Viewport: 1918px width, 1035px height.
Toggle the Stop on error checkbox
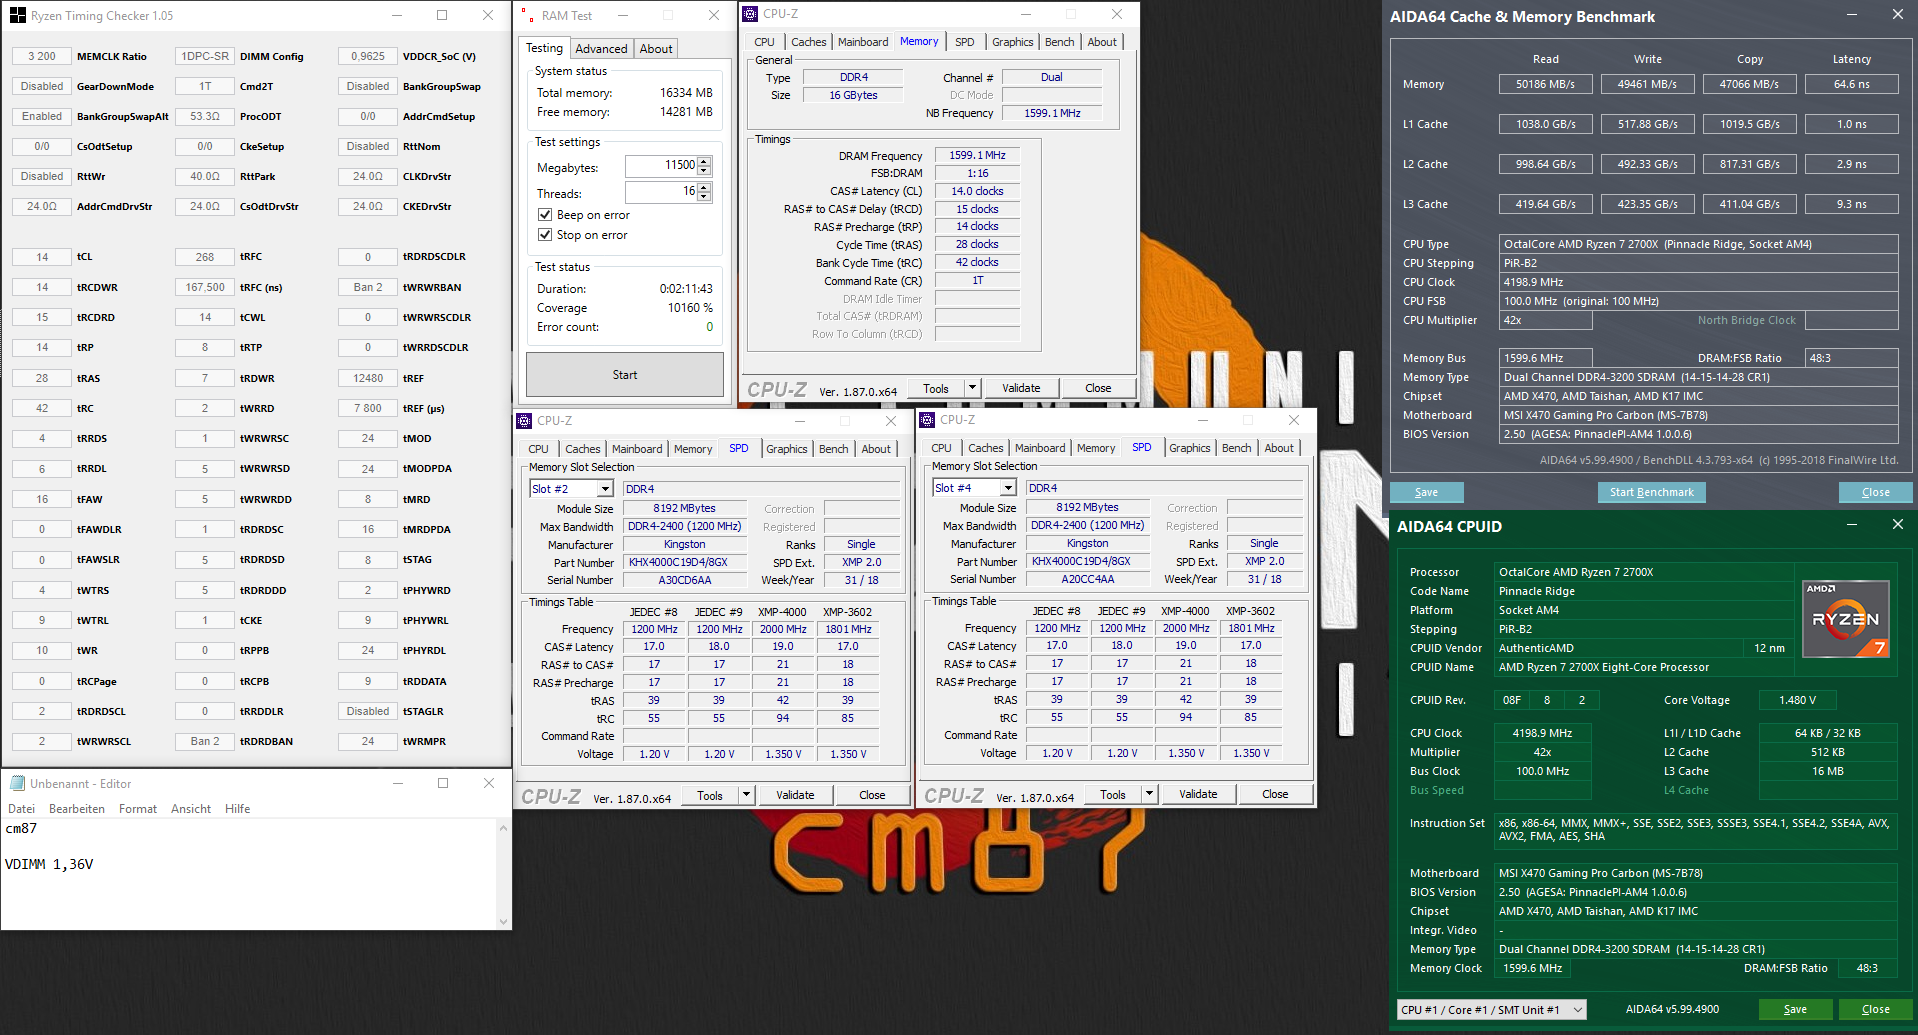(x=545, y=235)
